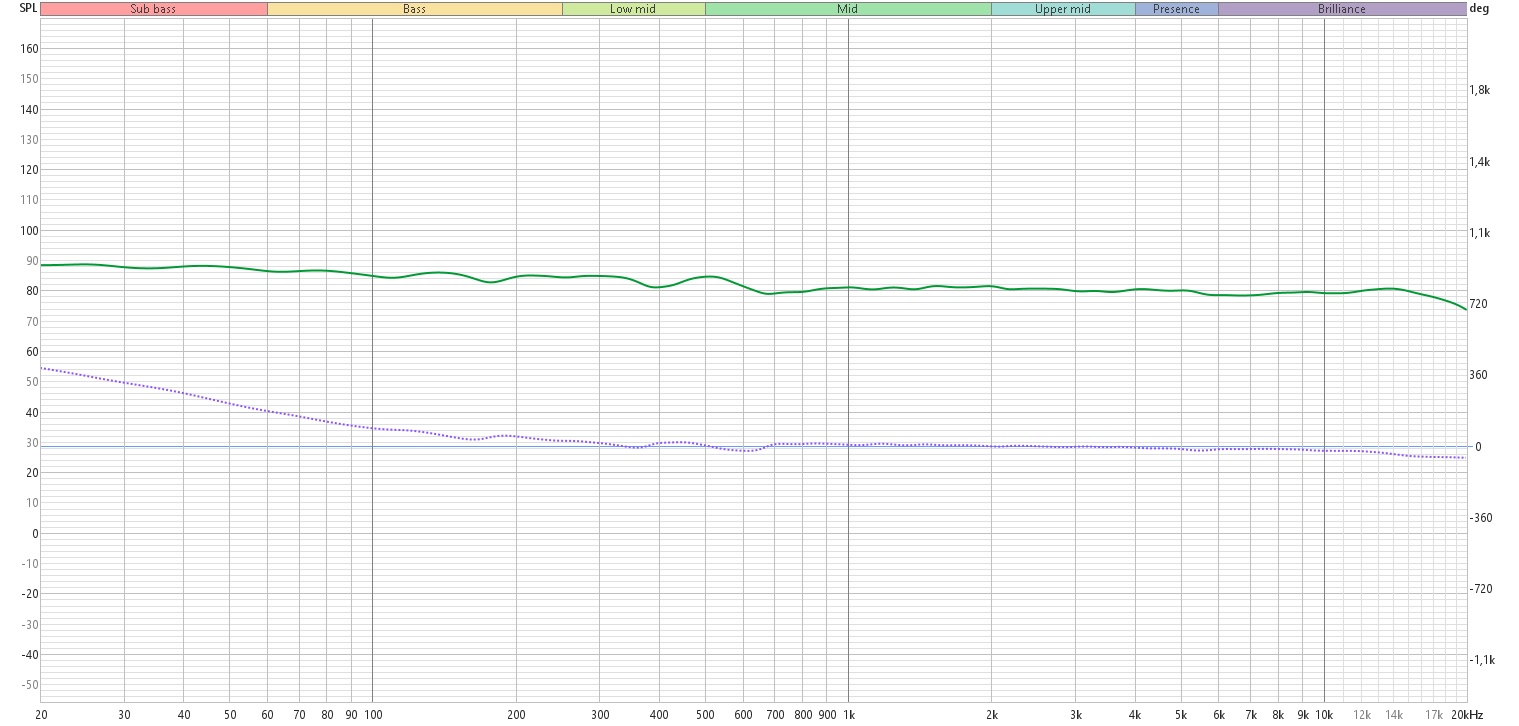Click the positive 1,1k phase axis value
The width and height of the screenshot is (1519, 726).
pos(1479,233)
